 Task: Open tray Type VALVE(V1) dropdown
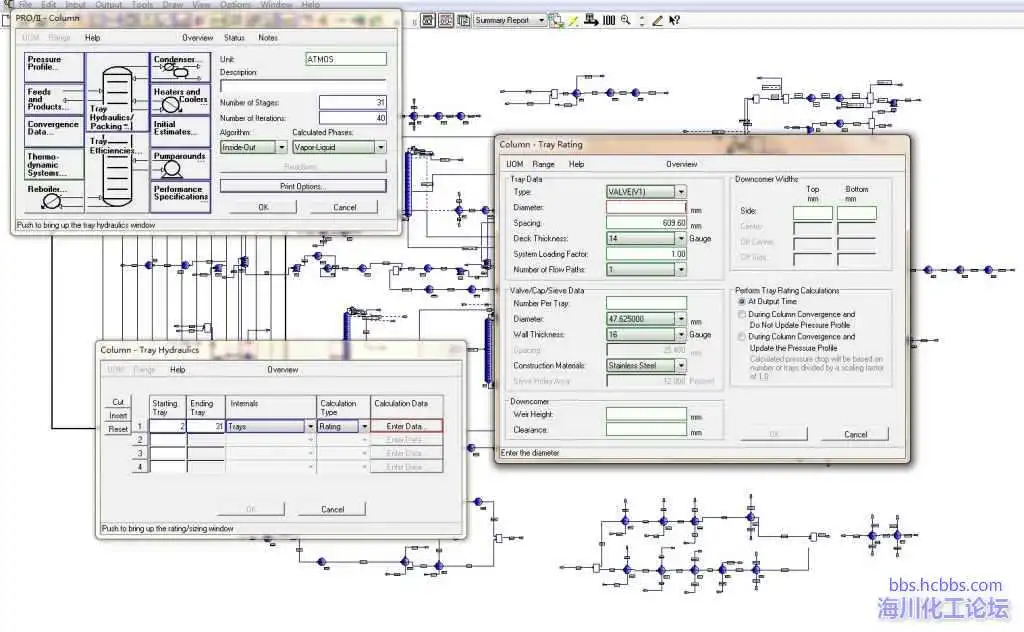coord(681,192)
